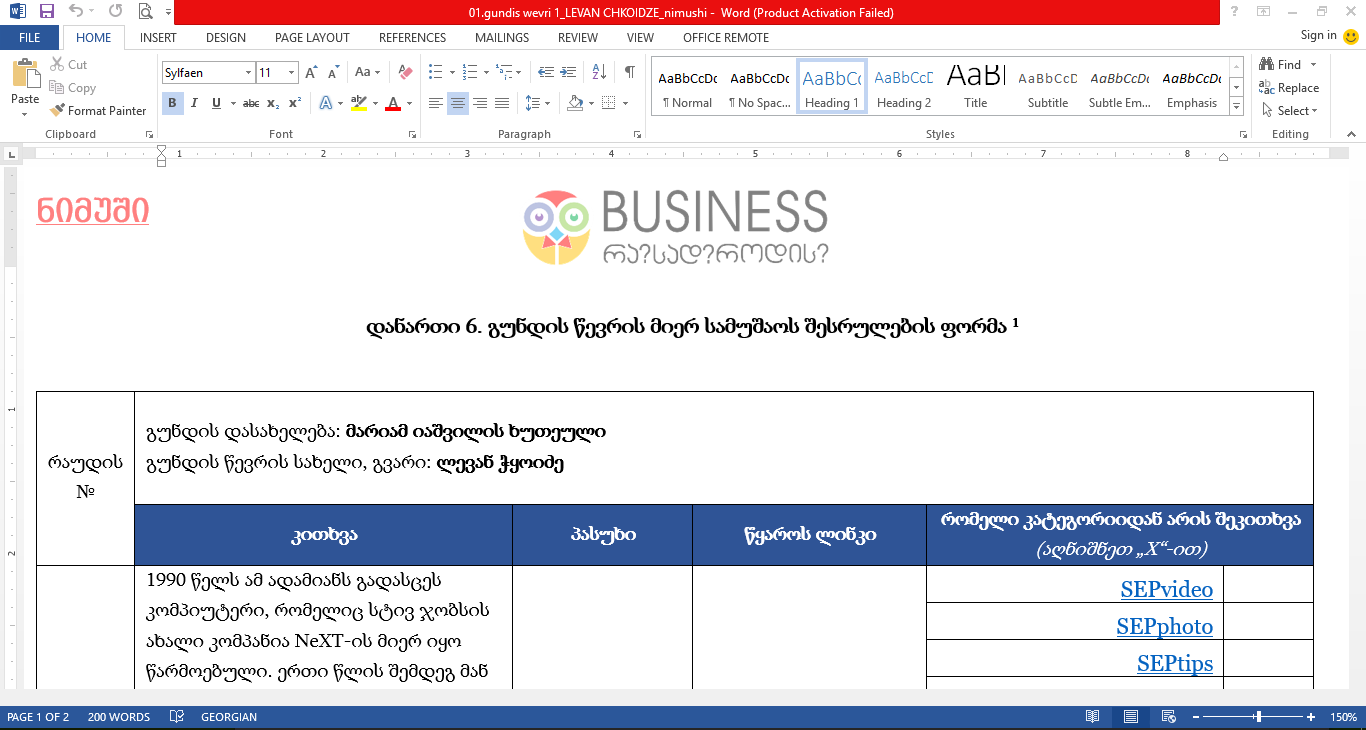Image resolution: width=1366 pixels, height=730 pixels.
Task: Expand the Styles gallery with More arrow
Action: [x=1237, y=108]
